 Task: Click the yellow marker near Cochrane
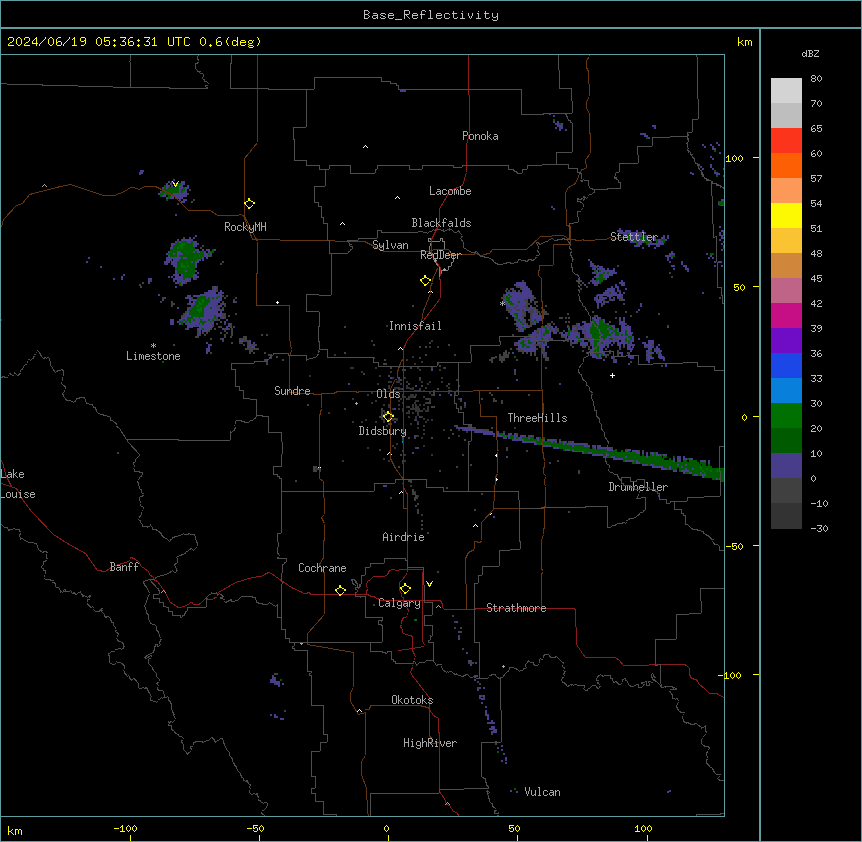340,590
